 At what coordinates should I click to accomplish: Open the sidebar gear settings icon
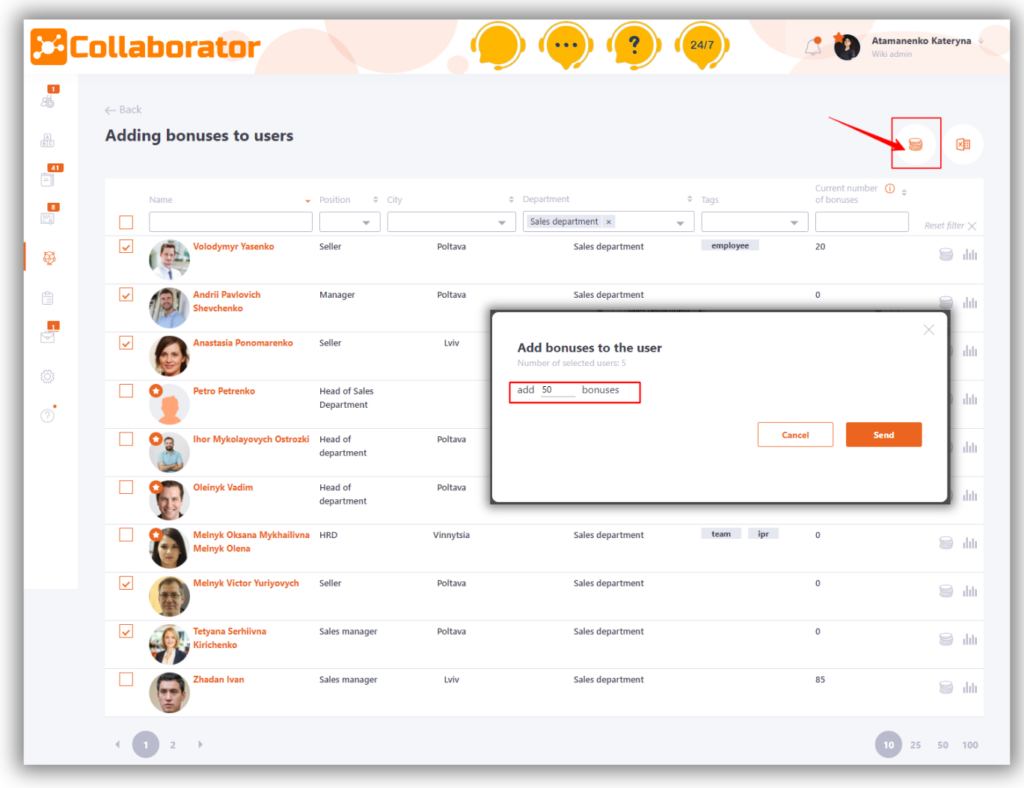[48, 377]
